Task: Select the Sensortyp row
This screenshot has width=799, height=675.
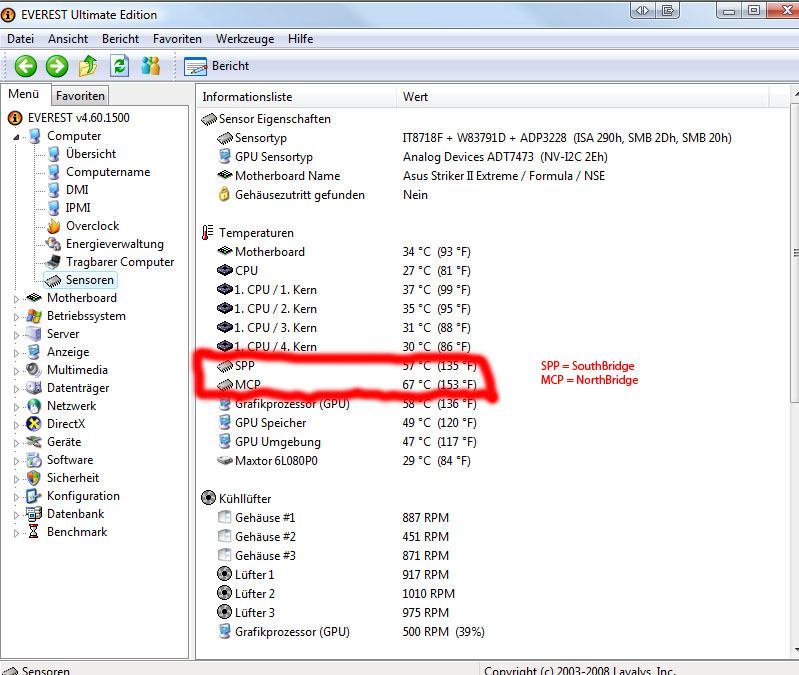Action: (x=474, y=138)
